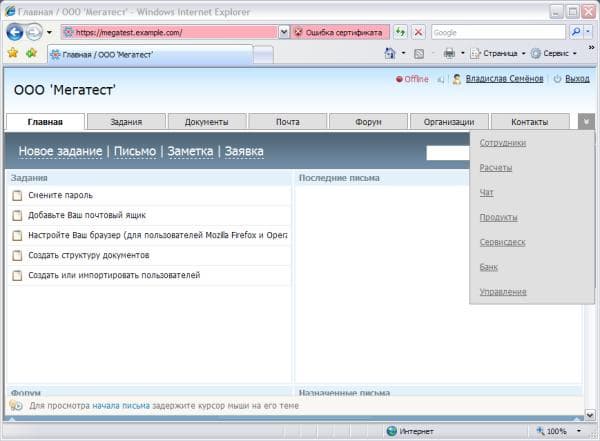Click the 'начала письма' hint link
Image resolution: width=600 pixels, height=441 pixels.
click(121, 405)
